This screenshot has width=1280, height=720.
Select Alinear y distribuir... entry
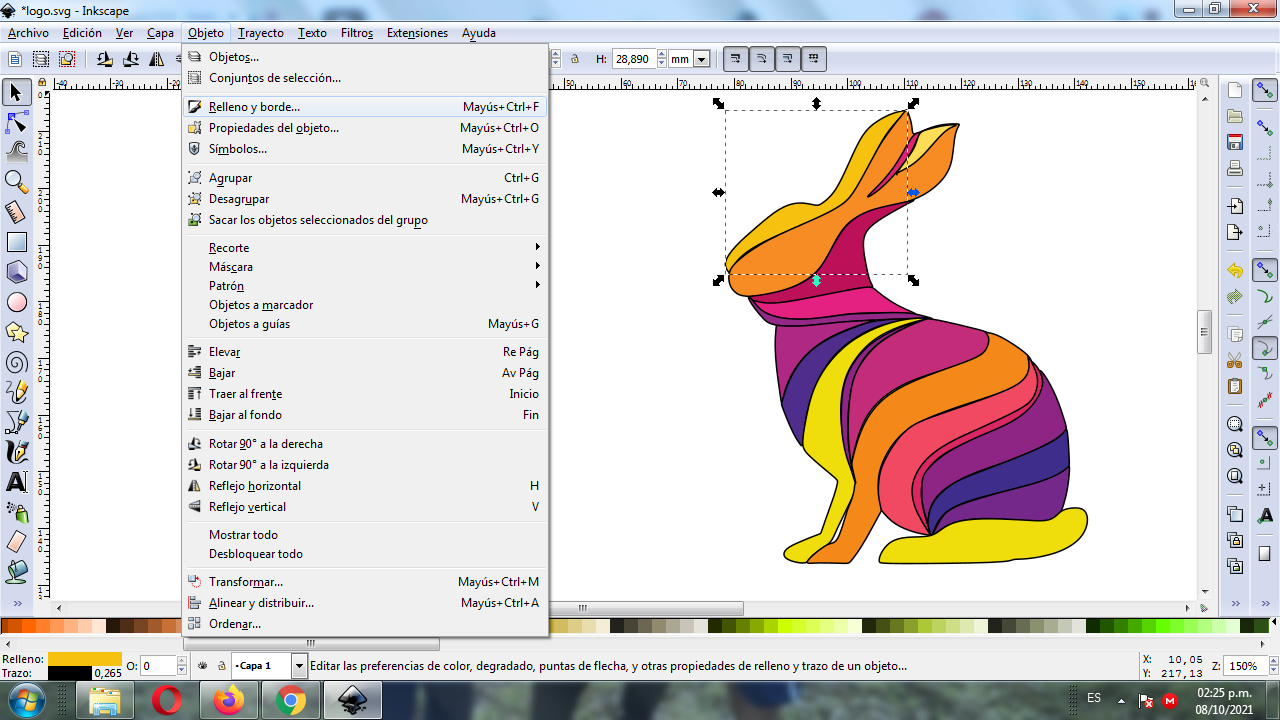click(x=365, y=603)
